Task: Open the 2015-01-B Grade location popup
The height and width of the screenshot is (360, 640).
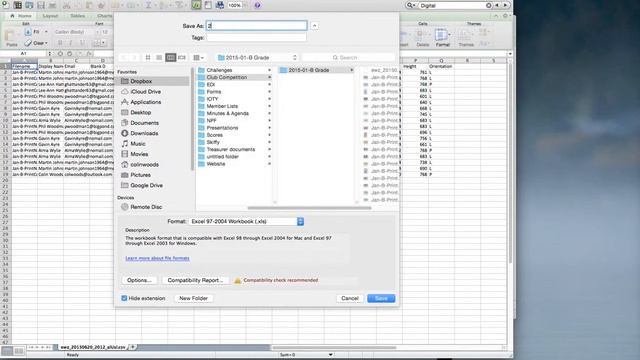Action: click(x=257, y=58)
